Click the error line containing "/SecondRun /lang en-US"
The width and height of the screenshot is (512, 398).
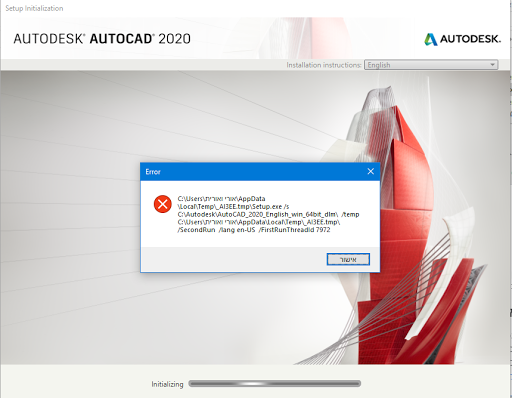tap(254, 230)
